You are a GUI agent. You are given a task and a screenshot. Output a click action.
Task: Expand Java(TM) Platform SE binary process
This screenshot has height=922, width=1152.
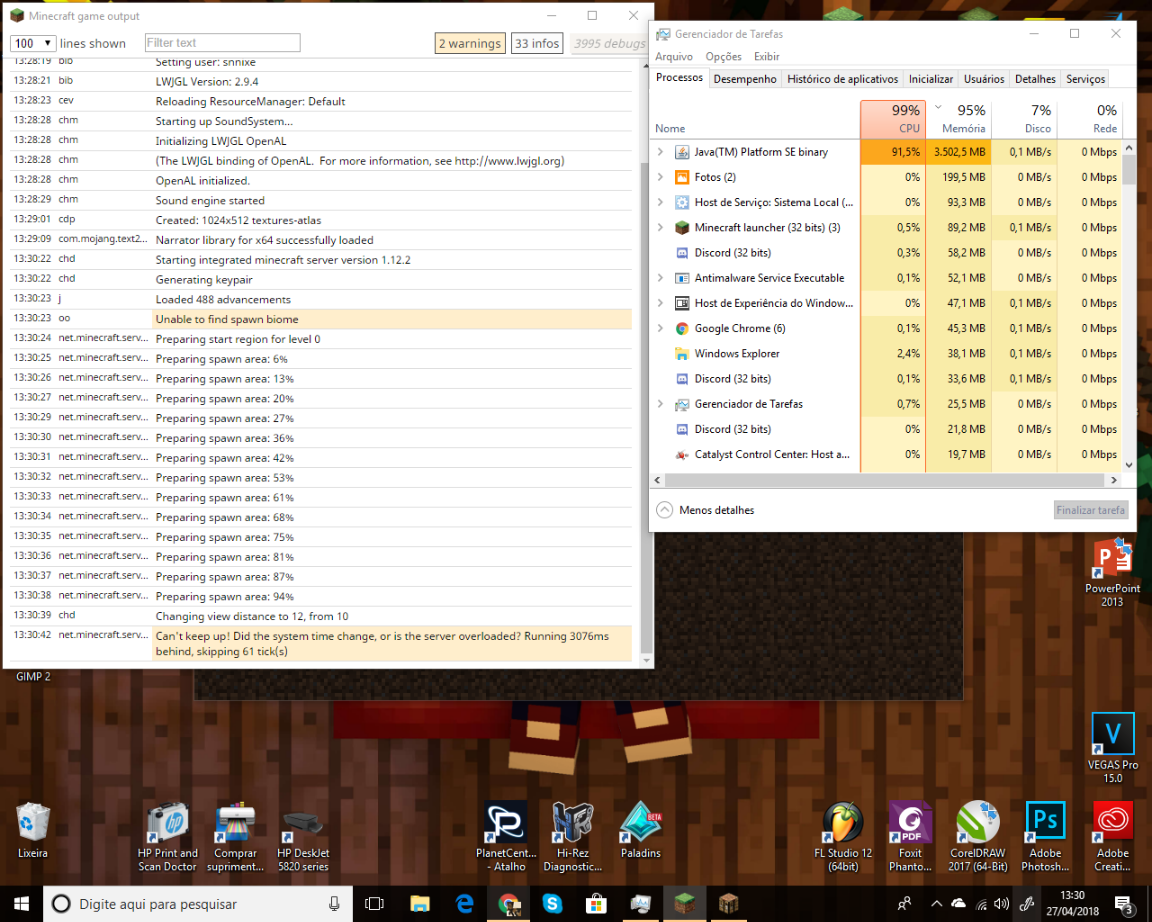pos(660,151)
